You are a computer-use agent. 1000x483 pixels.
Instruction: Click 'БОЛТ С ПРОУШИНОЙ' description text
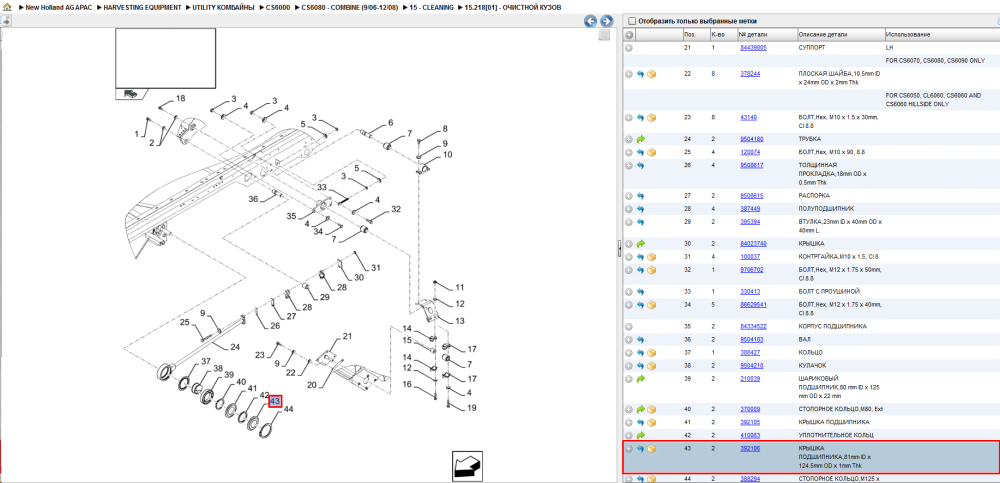829,292
